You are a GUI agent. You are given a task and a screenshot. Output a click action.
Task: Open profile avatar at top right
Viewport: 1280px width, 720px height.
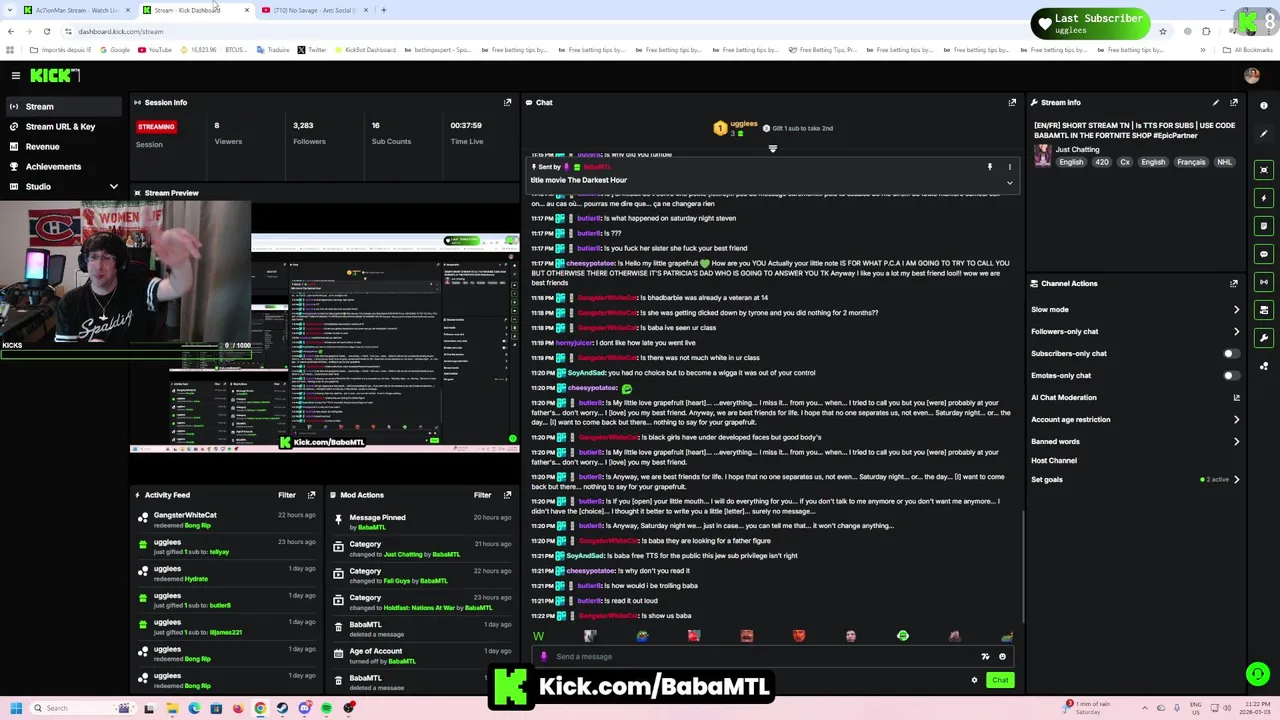coord(1251,76)
